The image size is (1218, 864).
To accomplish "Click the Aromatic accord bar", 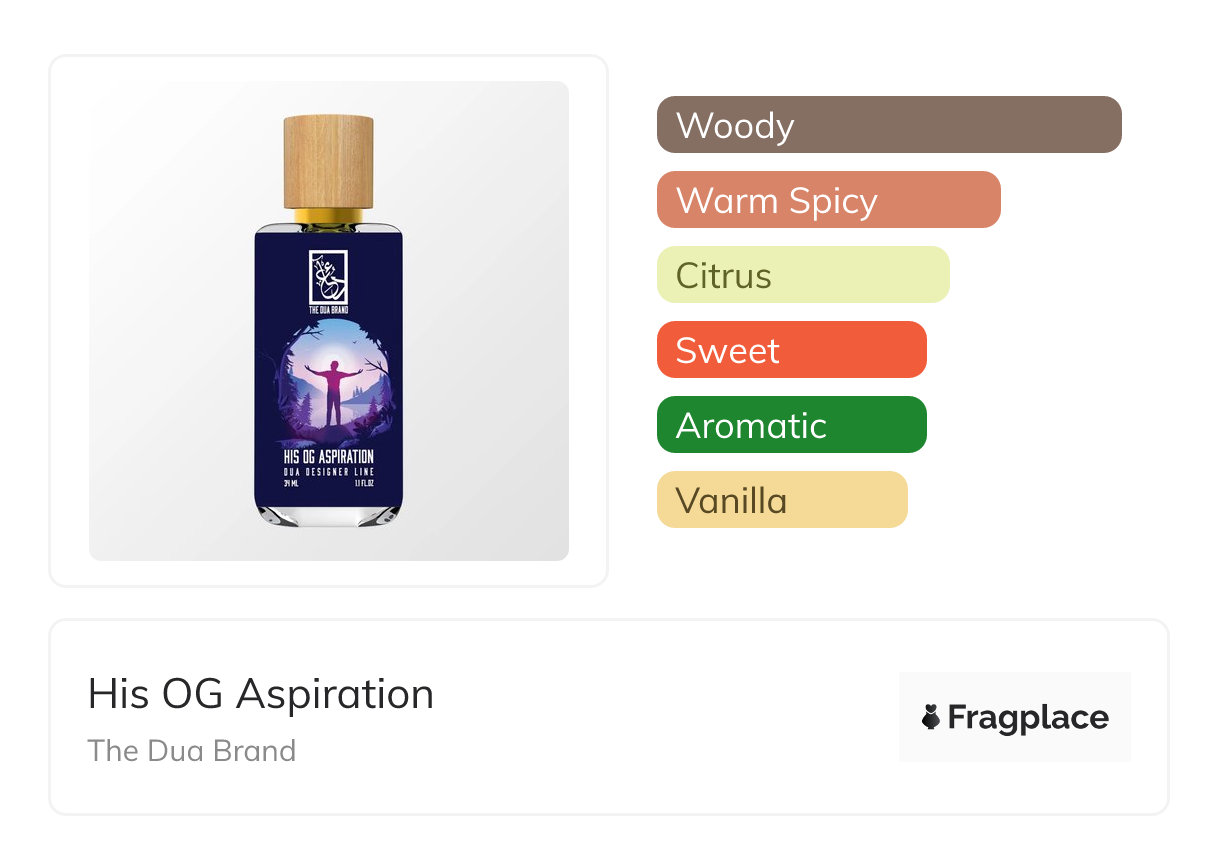I will 791,425.
